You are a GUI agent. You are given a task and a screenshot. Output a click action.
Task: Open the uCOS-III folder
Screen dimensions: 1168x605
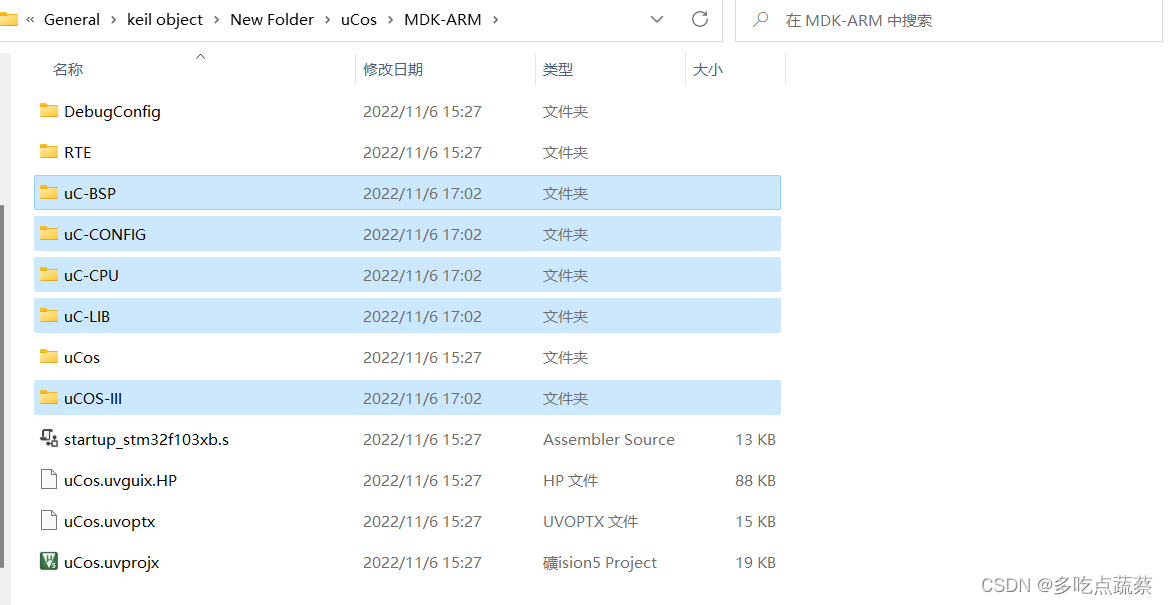[93, 397]
